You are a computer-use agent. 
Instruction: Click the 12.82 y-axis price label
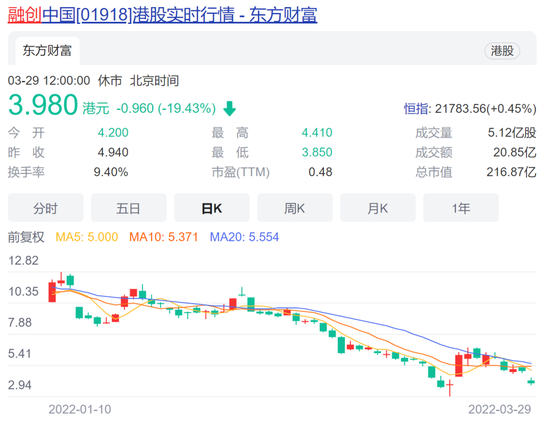pyautogui.click(x=24, y=261)
